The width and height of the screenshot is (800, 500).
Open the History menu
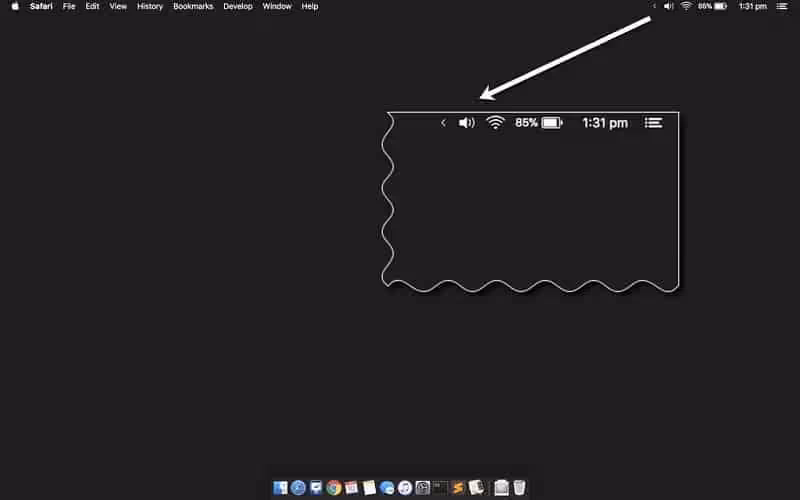click(149, 6)
